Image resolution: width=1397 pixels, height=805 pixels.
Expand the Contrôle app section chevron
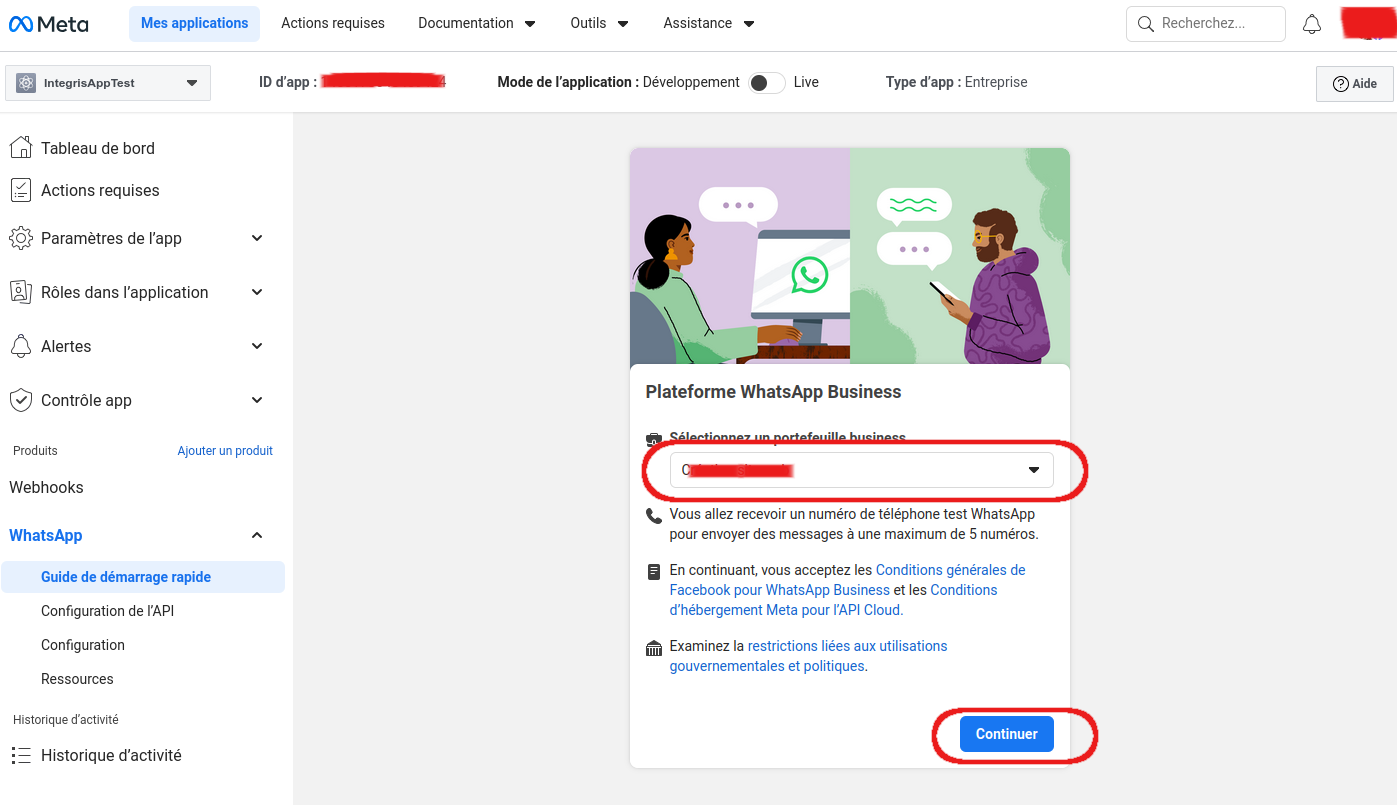click(257, 400)
